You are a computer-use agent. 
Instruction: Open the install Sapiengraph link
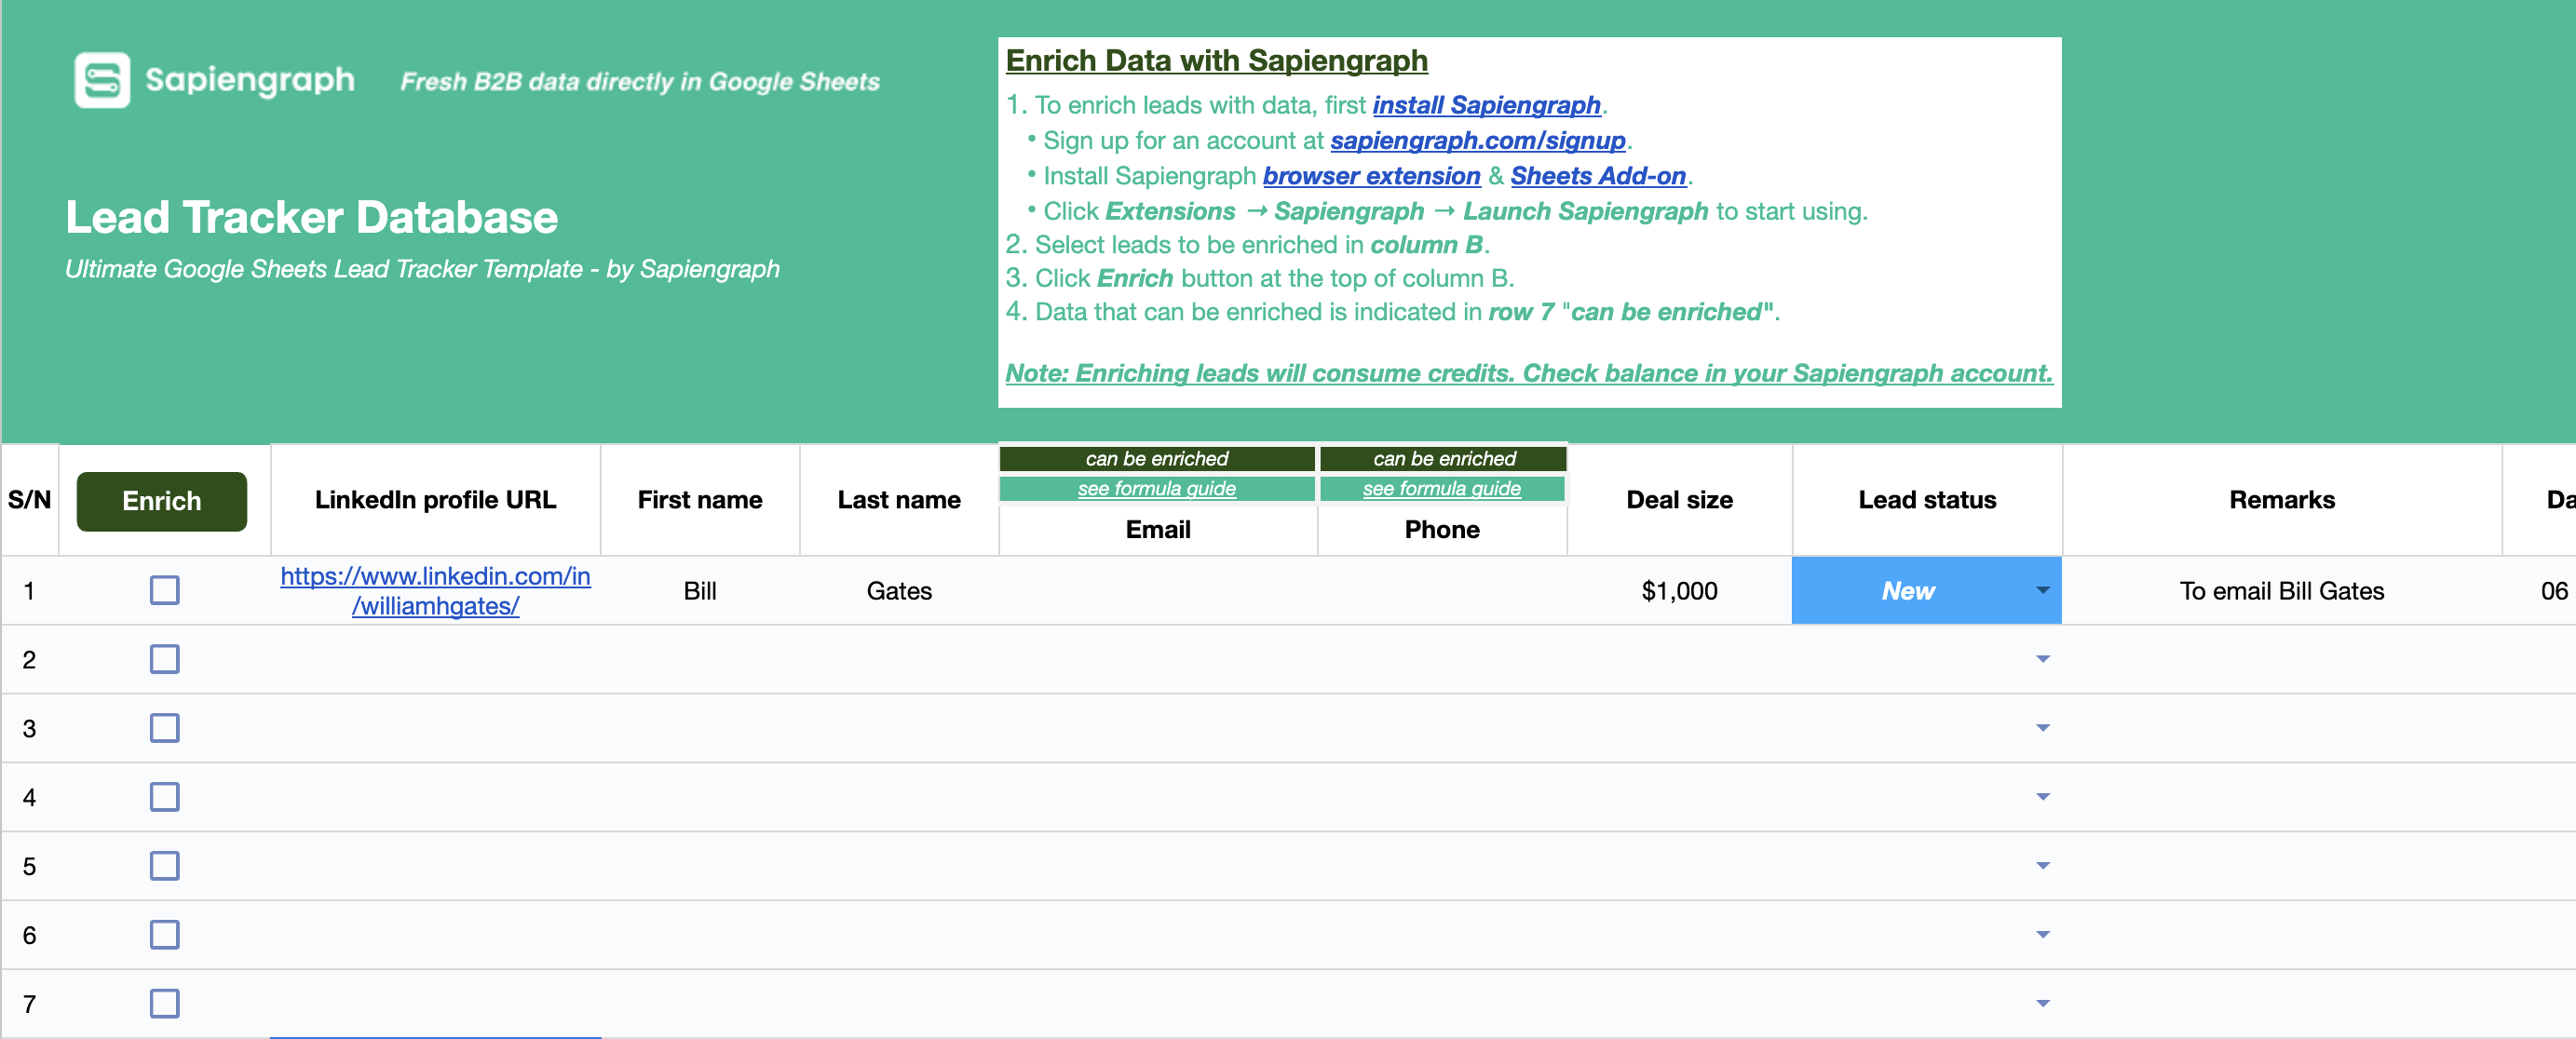coord(1486,105)
